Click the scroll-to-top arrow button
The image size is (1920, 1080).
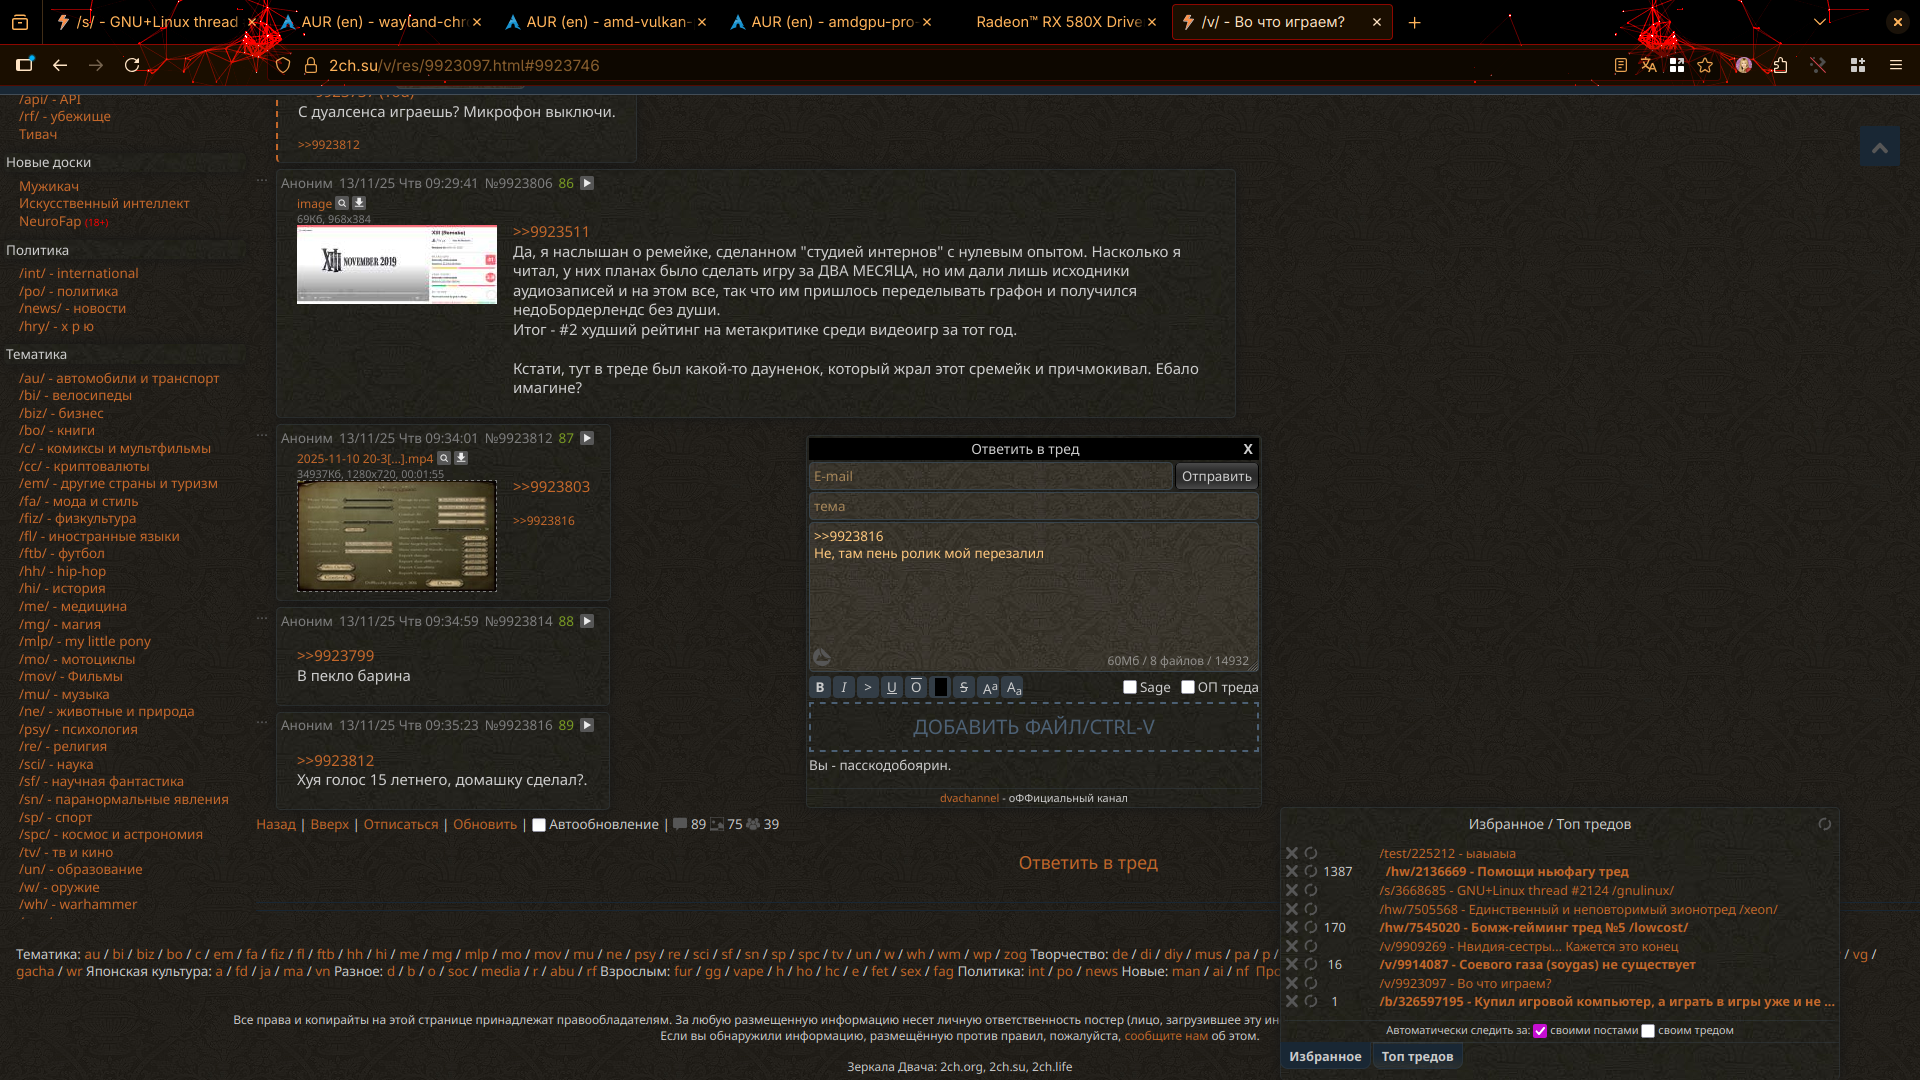click(x=1879, y=148)
